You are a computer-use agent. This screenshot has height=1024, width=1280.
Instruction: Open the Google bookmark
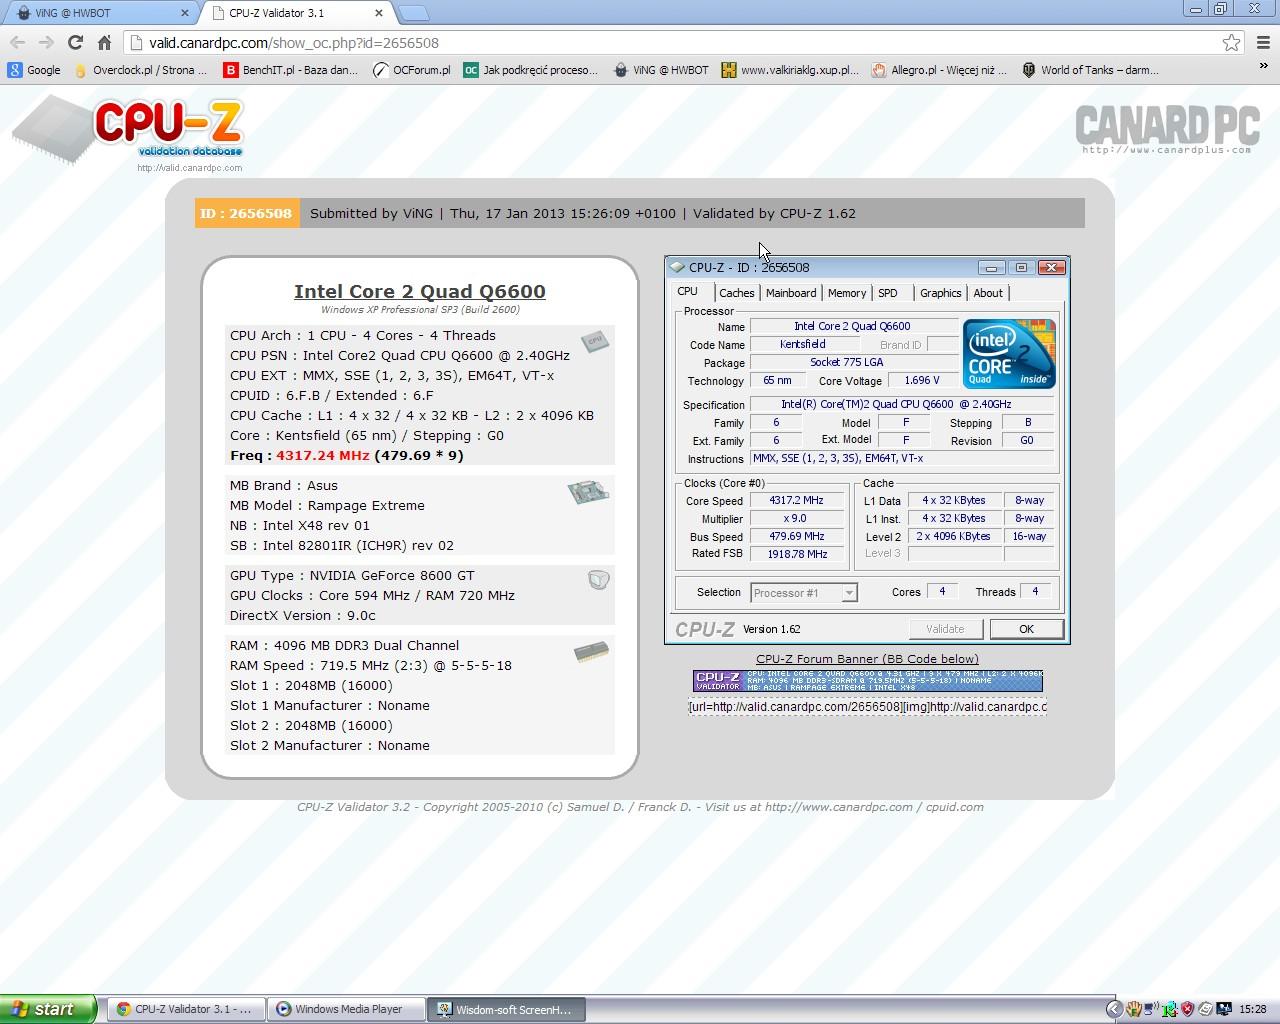click(x=34, y=70)
